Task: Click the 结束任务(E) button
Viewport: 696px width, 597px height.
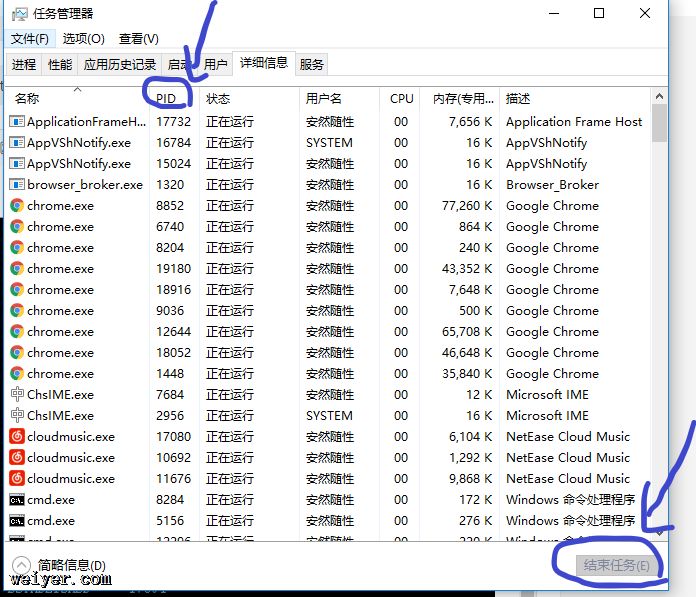Action: click(616, 566)
